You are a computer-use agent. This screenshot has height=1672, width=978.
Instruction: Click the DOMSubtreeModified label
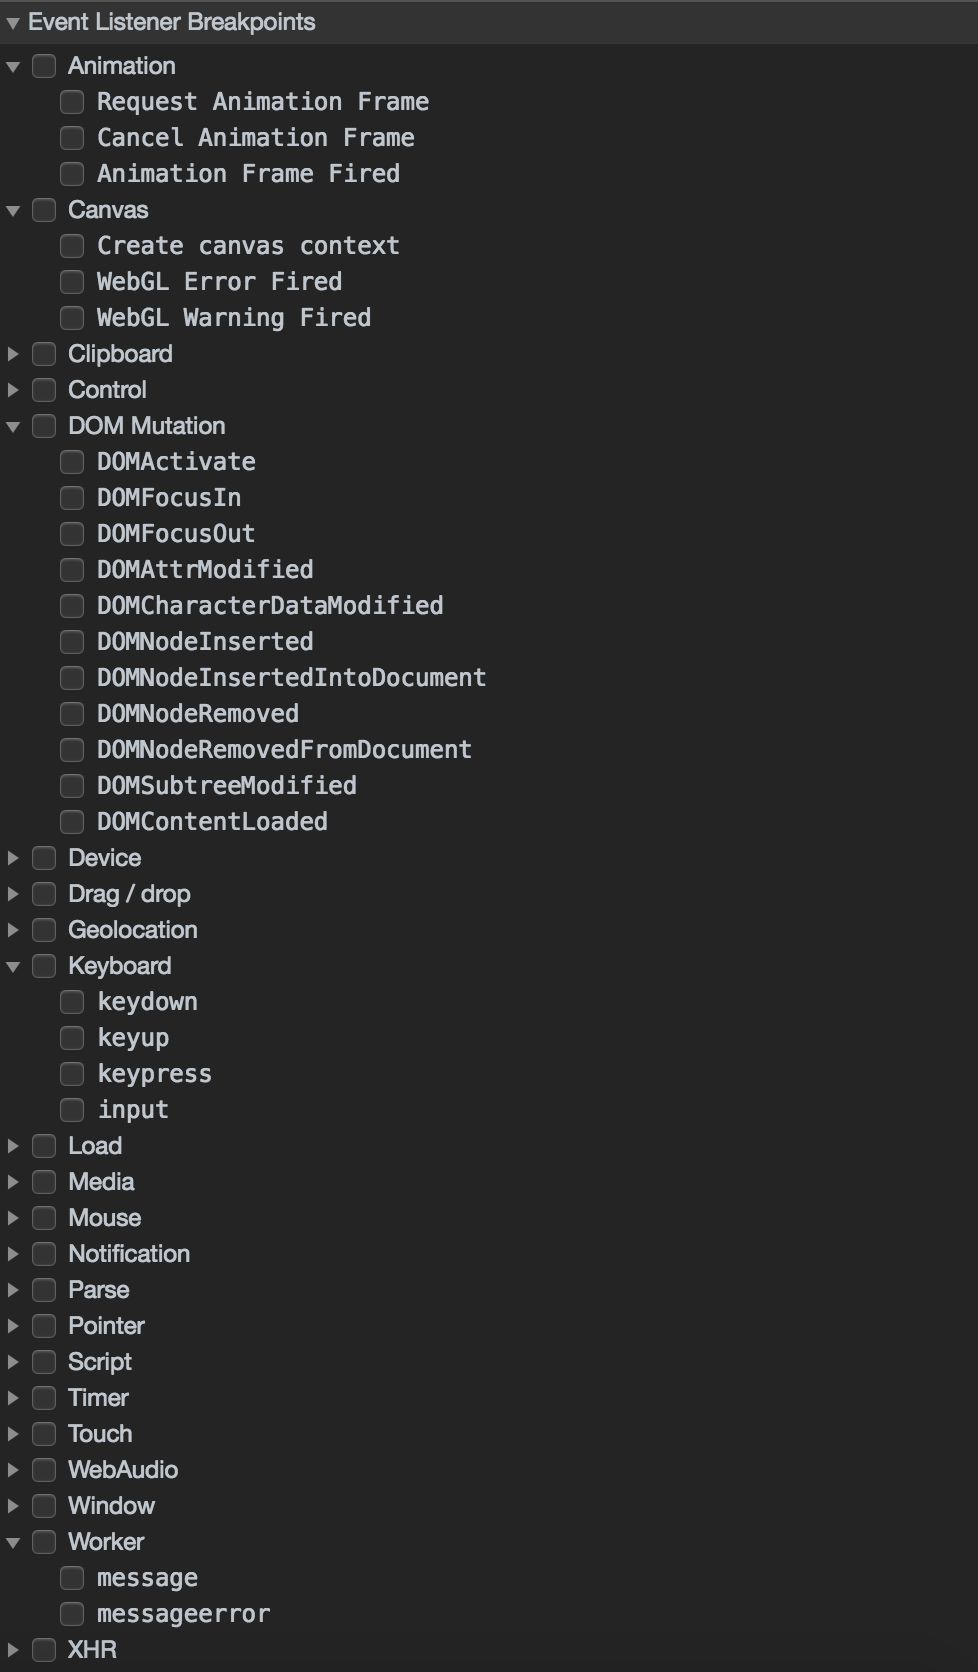tap(226, 786)
